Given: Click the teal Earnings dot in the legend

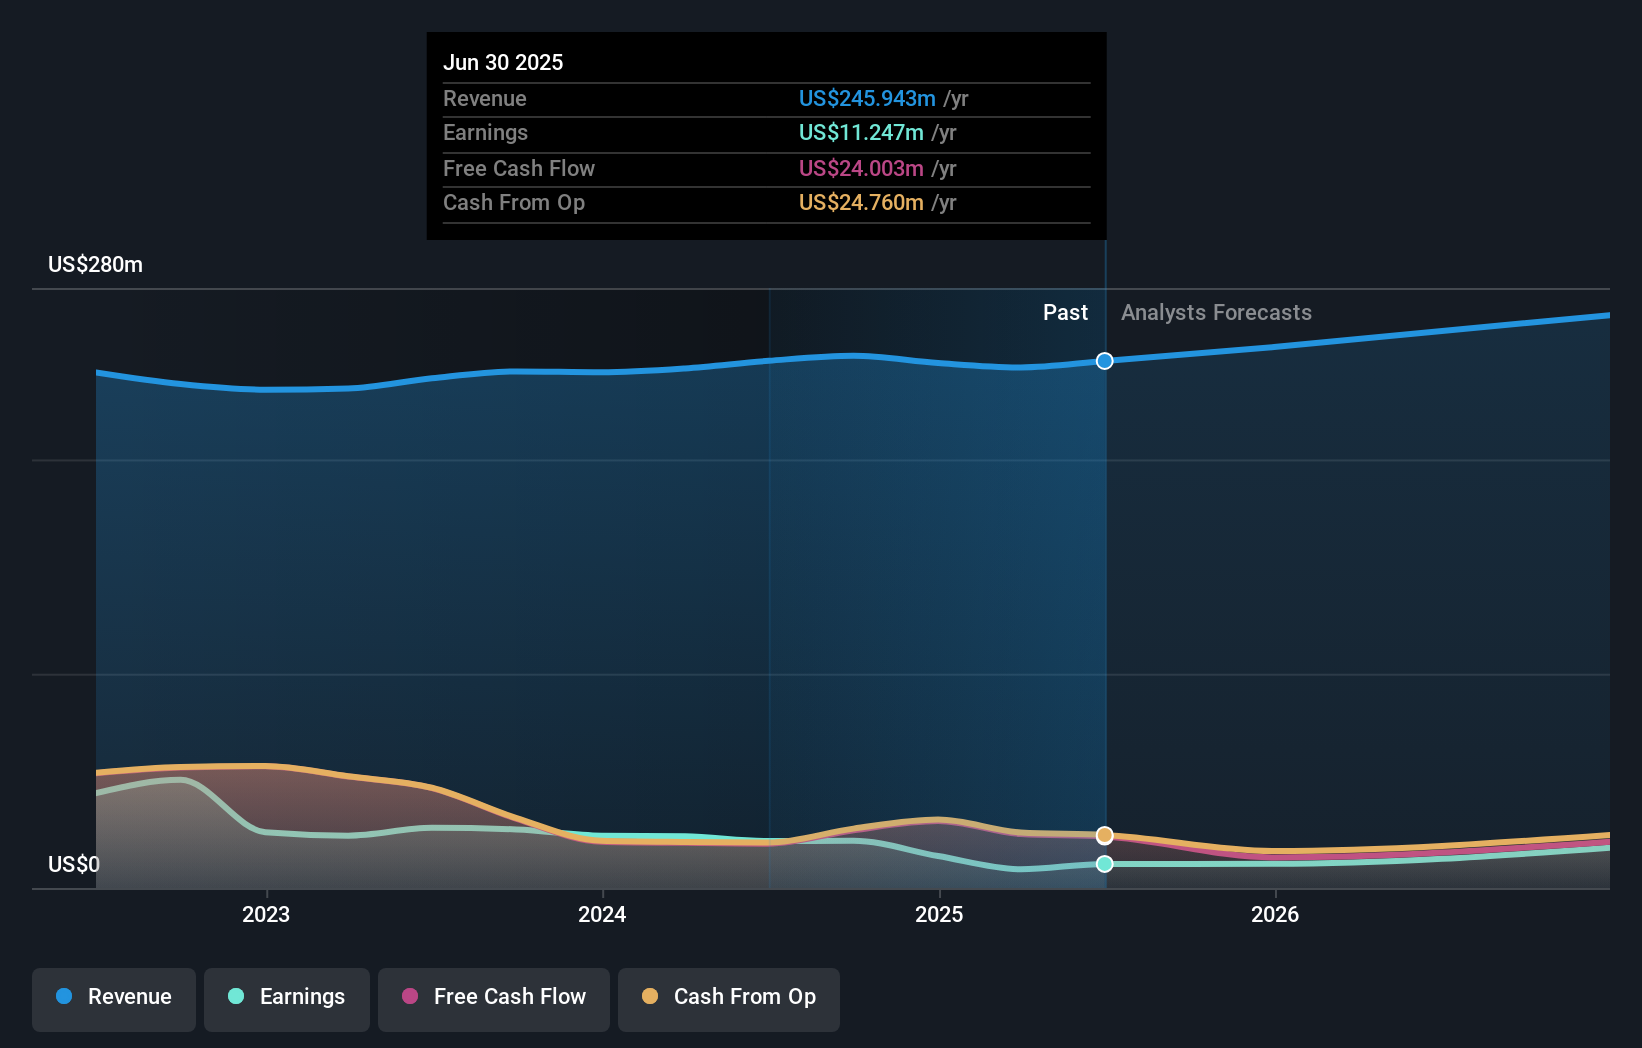Looking at the screenshot, I should coord(234,997).
